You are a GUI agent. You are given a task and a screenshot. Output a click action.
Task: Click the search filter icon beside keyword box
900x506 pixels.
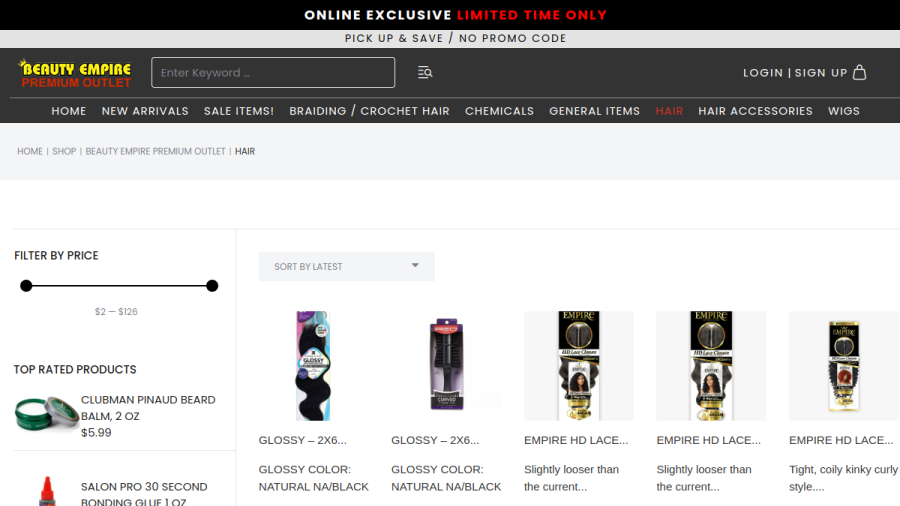pos(425,72)
